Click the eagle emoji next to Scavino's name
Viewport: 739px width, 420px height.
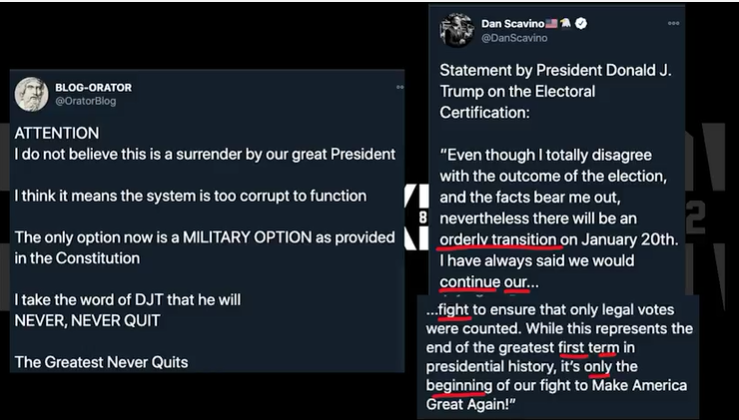[564, 22]
